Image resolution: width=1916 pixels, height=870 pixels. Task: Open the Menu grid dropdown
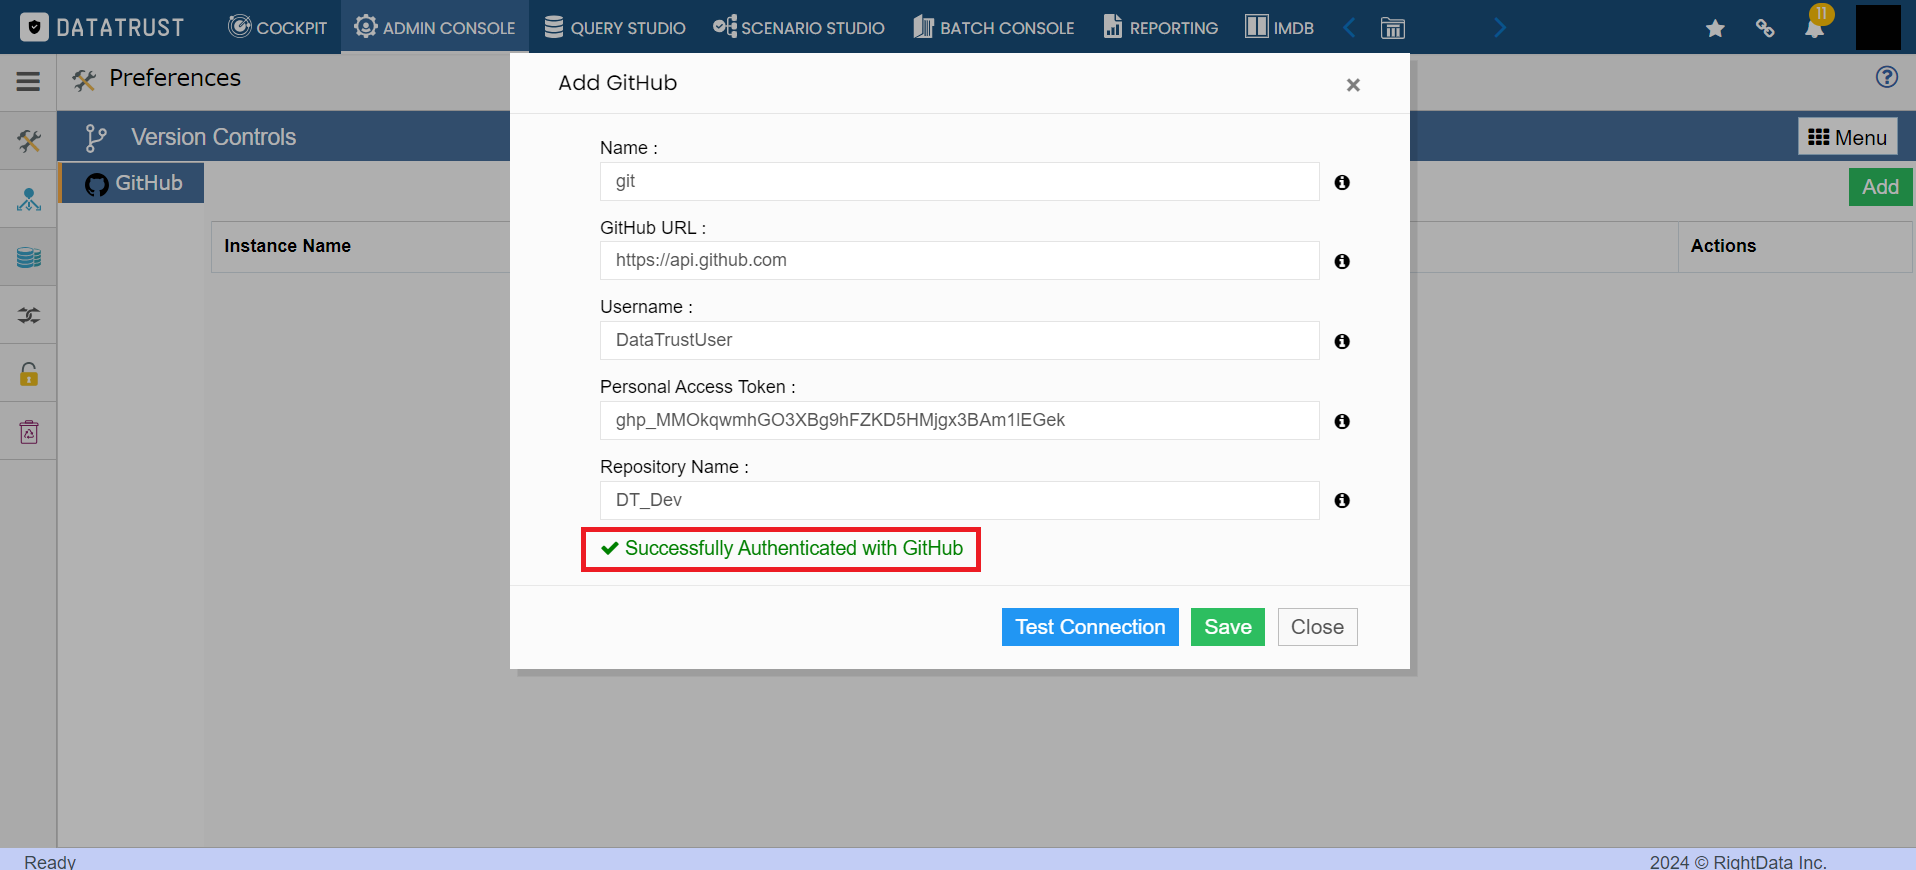tap(1847, 137)
